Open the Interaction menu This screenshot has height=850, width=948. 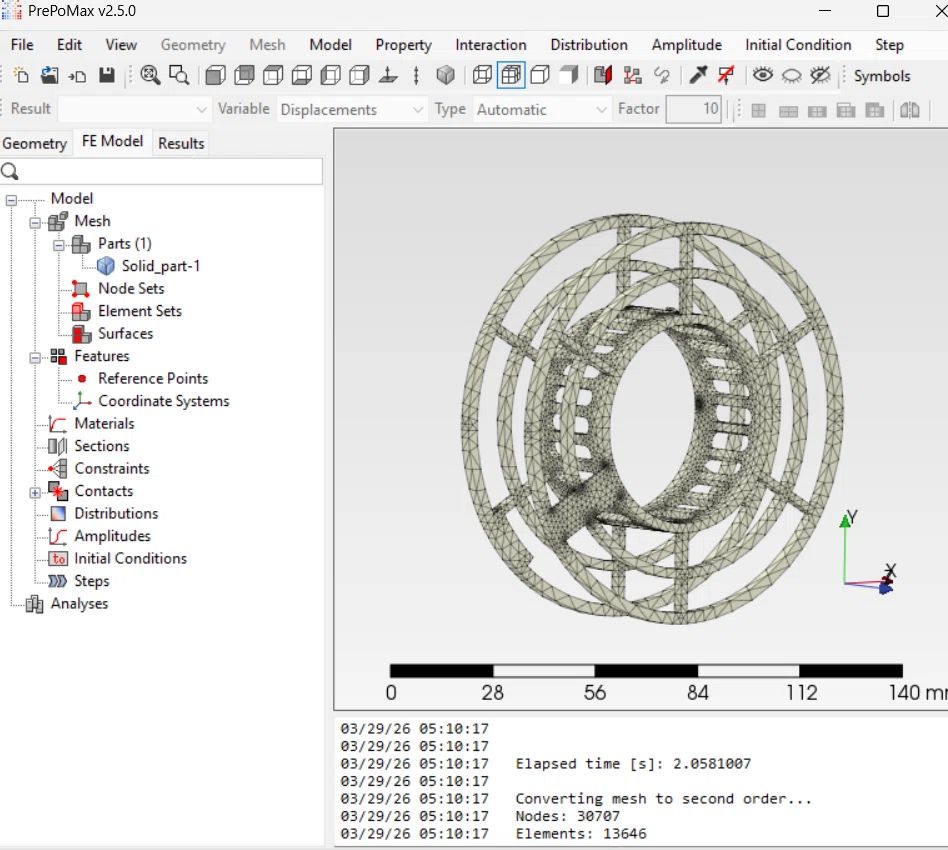491,45
